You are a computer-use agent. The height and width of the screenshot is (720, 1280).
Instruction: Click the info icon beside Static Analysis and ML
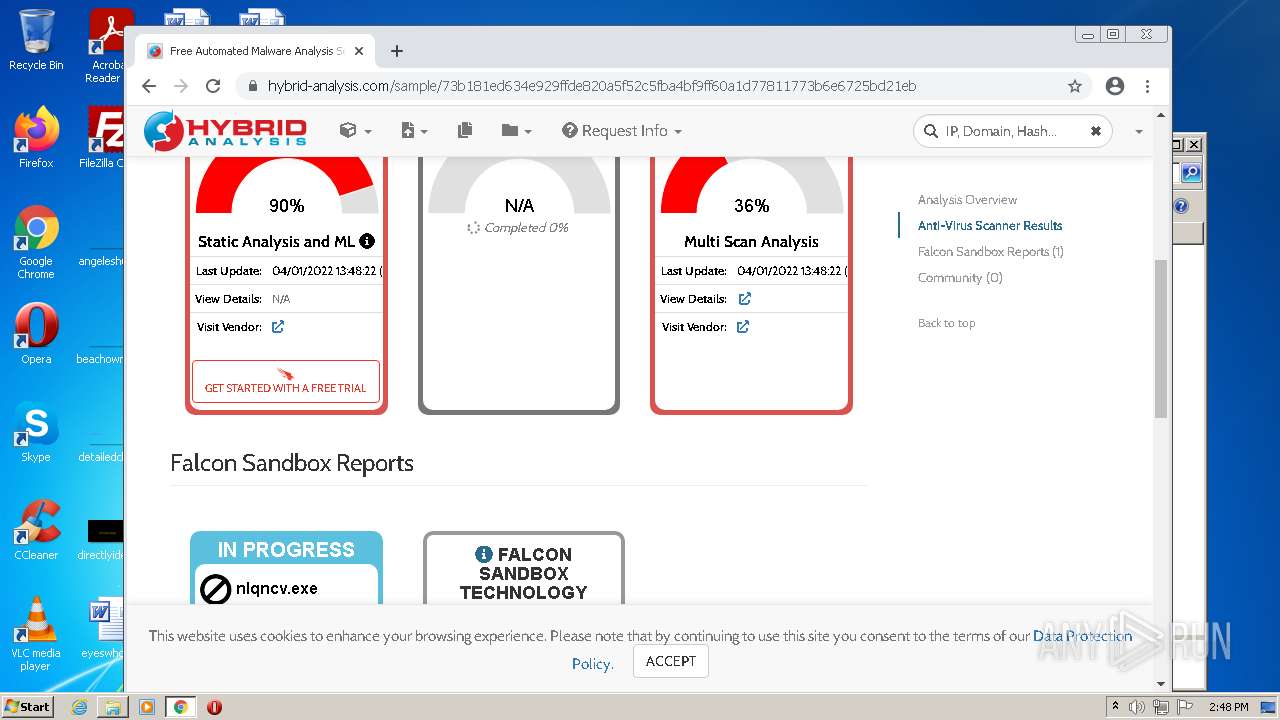(x=367, y=241)
